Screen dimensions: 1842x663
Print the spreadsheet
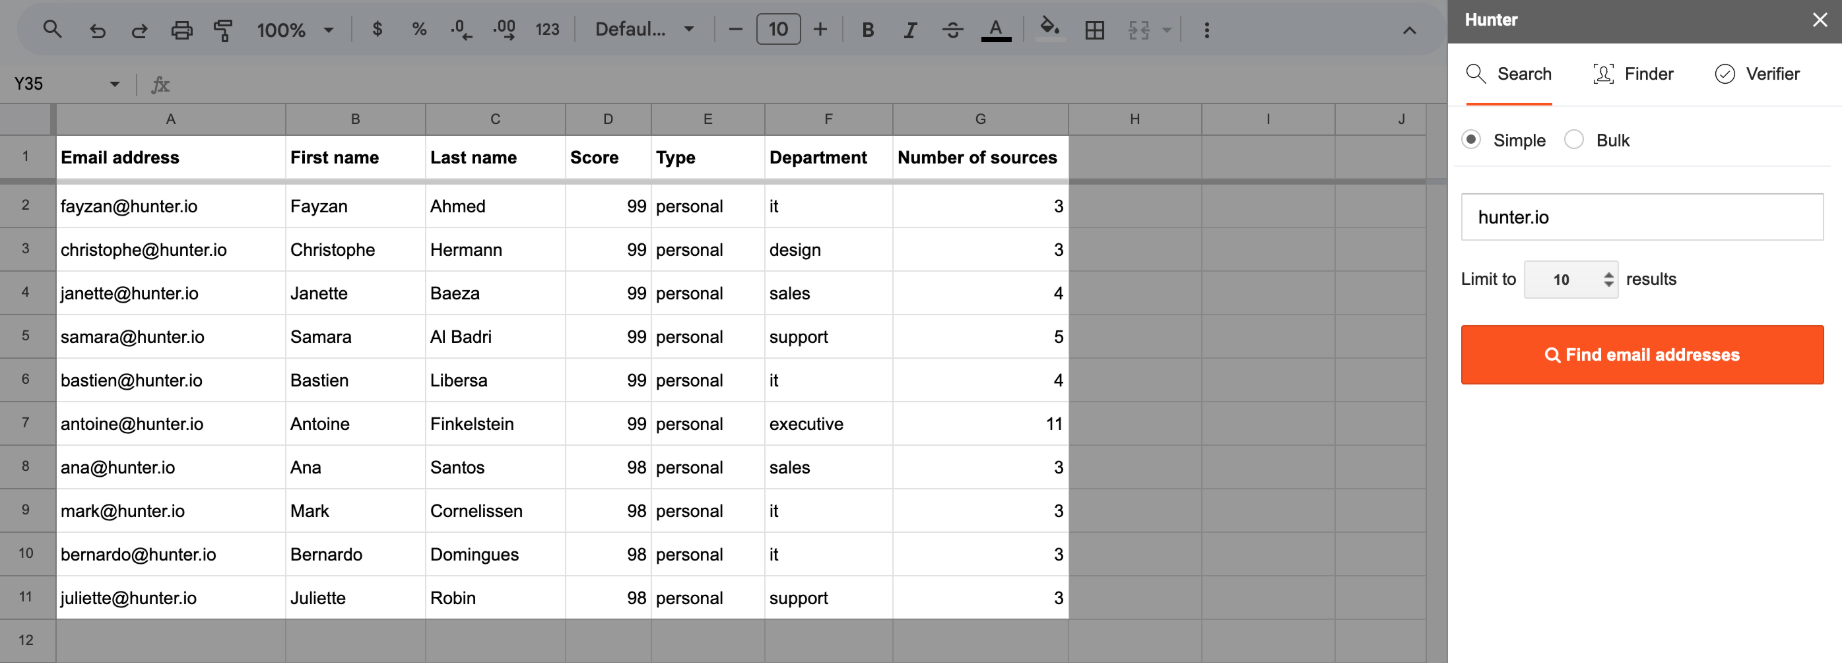[181, 30]
